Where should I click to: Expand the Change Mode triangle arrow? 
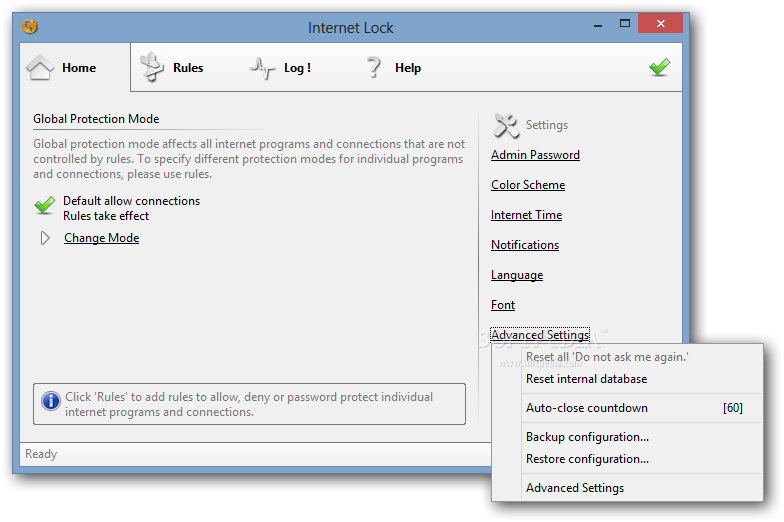(45, 238)
